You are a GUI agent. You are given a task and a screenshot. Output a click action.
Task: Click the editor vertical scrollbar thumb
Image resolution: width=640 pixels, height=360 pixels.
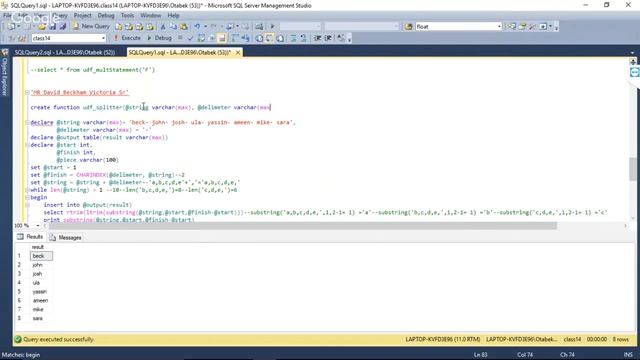point(633,169)
